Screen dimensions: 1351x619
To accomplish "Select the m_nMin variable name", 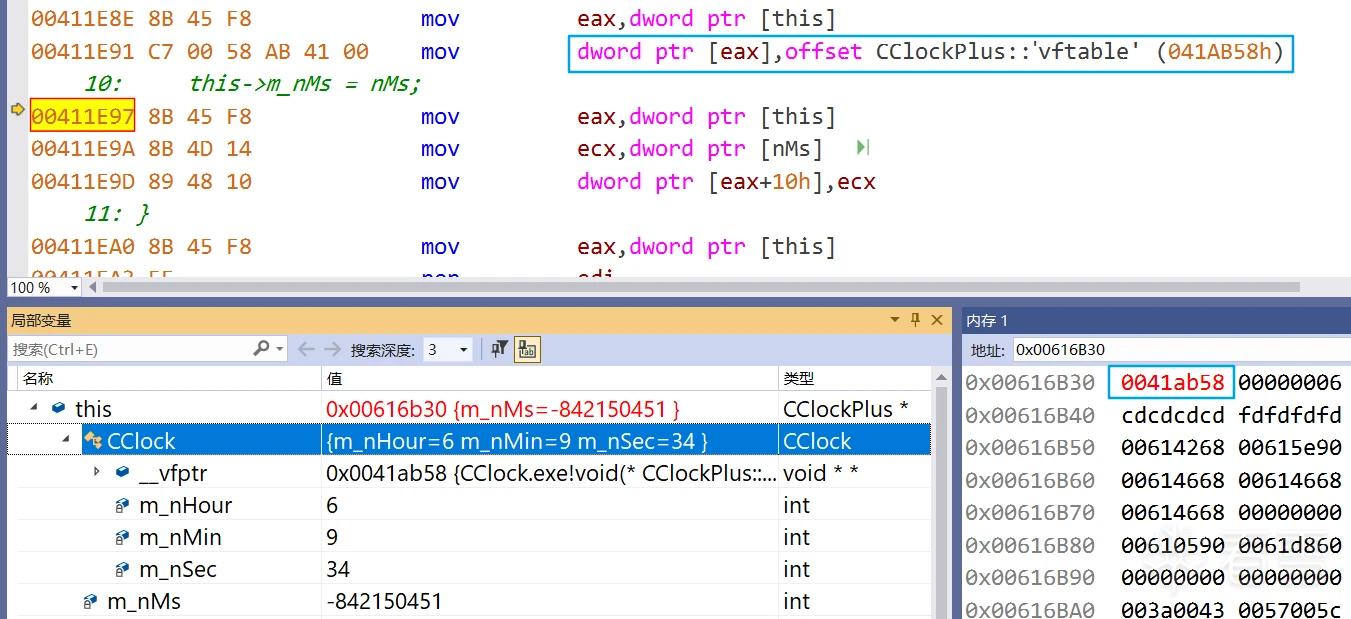I will click(x=181, y=537).
